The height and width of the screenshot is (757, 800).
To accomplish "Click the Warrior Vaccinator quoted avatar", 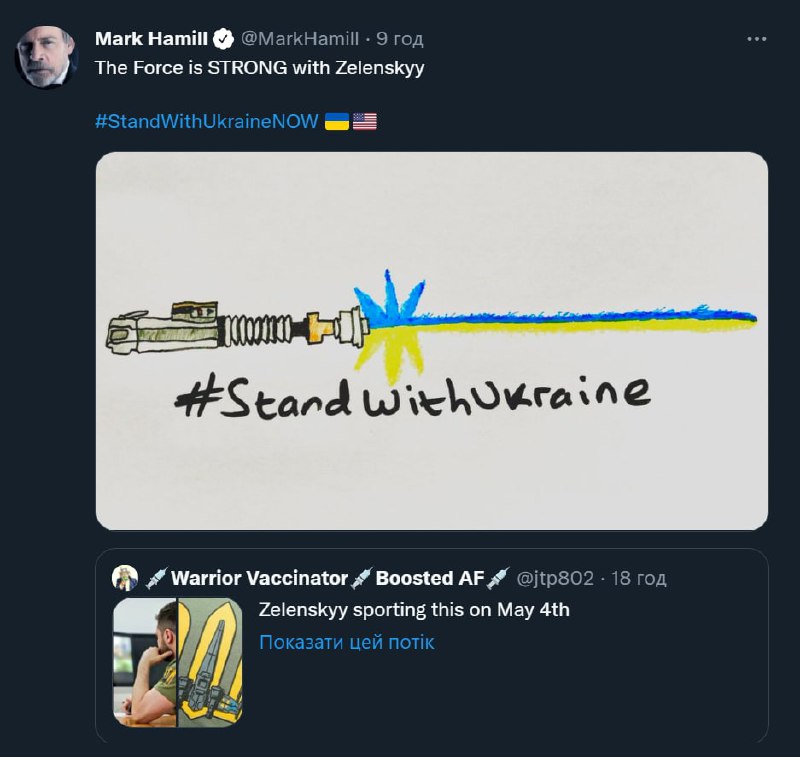I will click(125, 578).
